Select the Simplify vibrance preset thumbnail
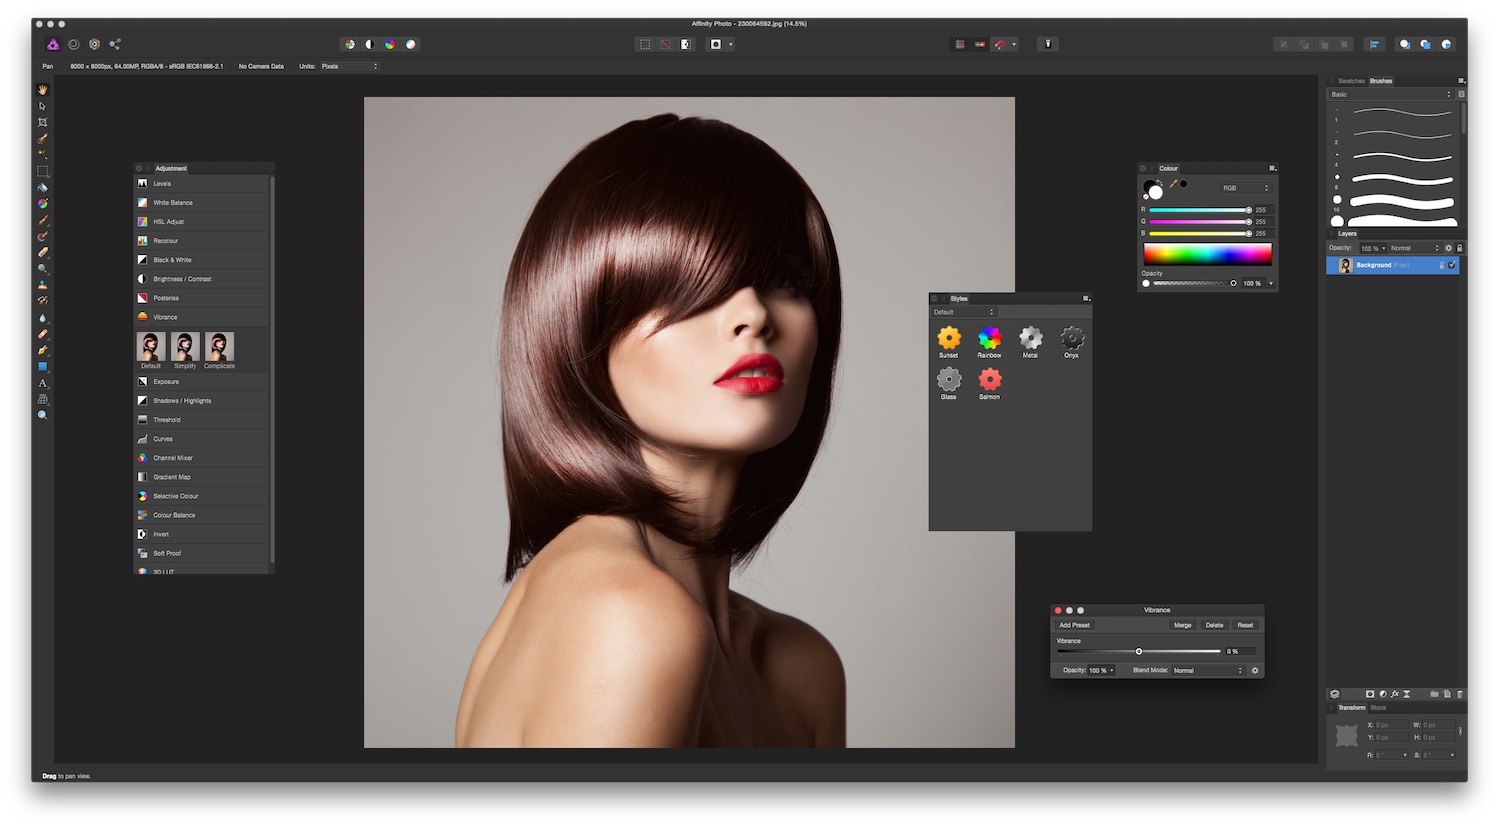 point(185,347)
